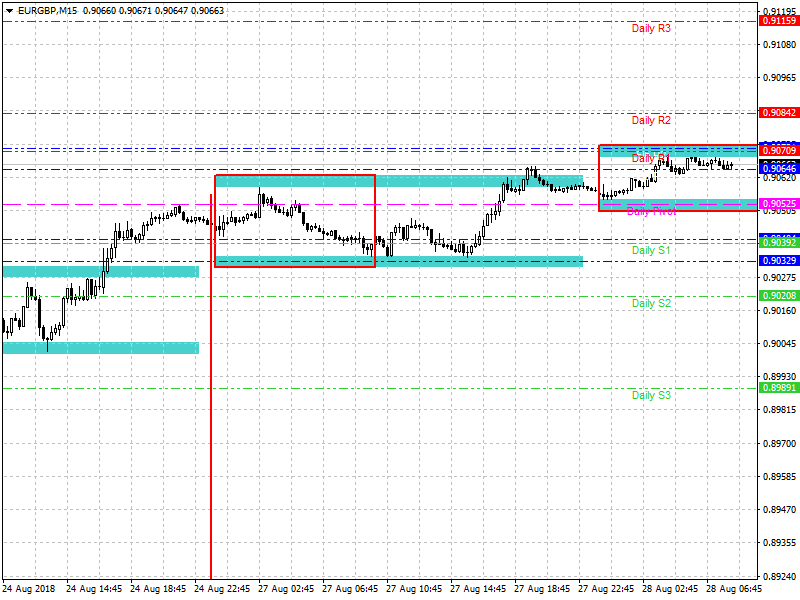The width and height of the screenshot is (800, 600).
Task: Click the triangle arrow beside EURGBP,M15
Action: [9, 10]
